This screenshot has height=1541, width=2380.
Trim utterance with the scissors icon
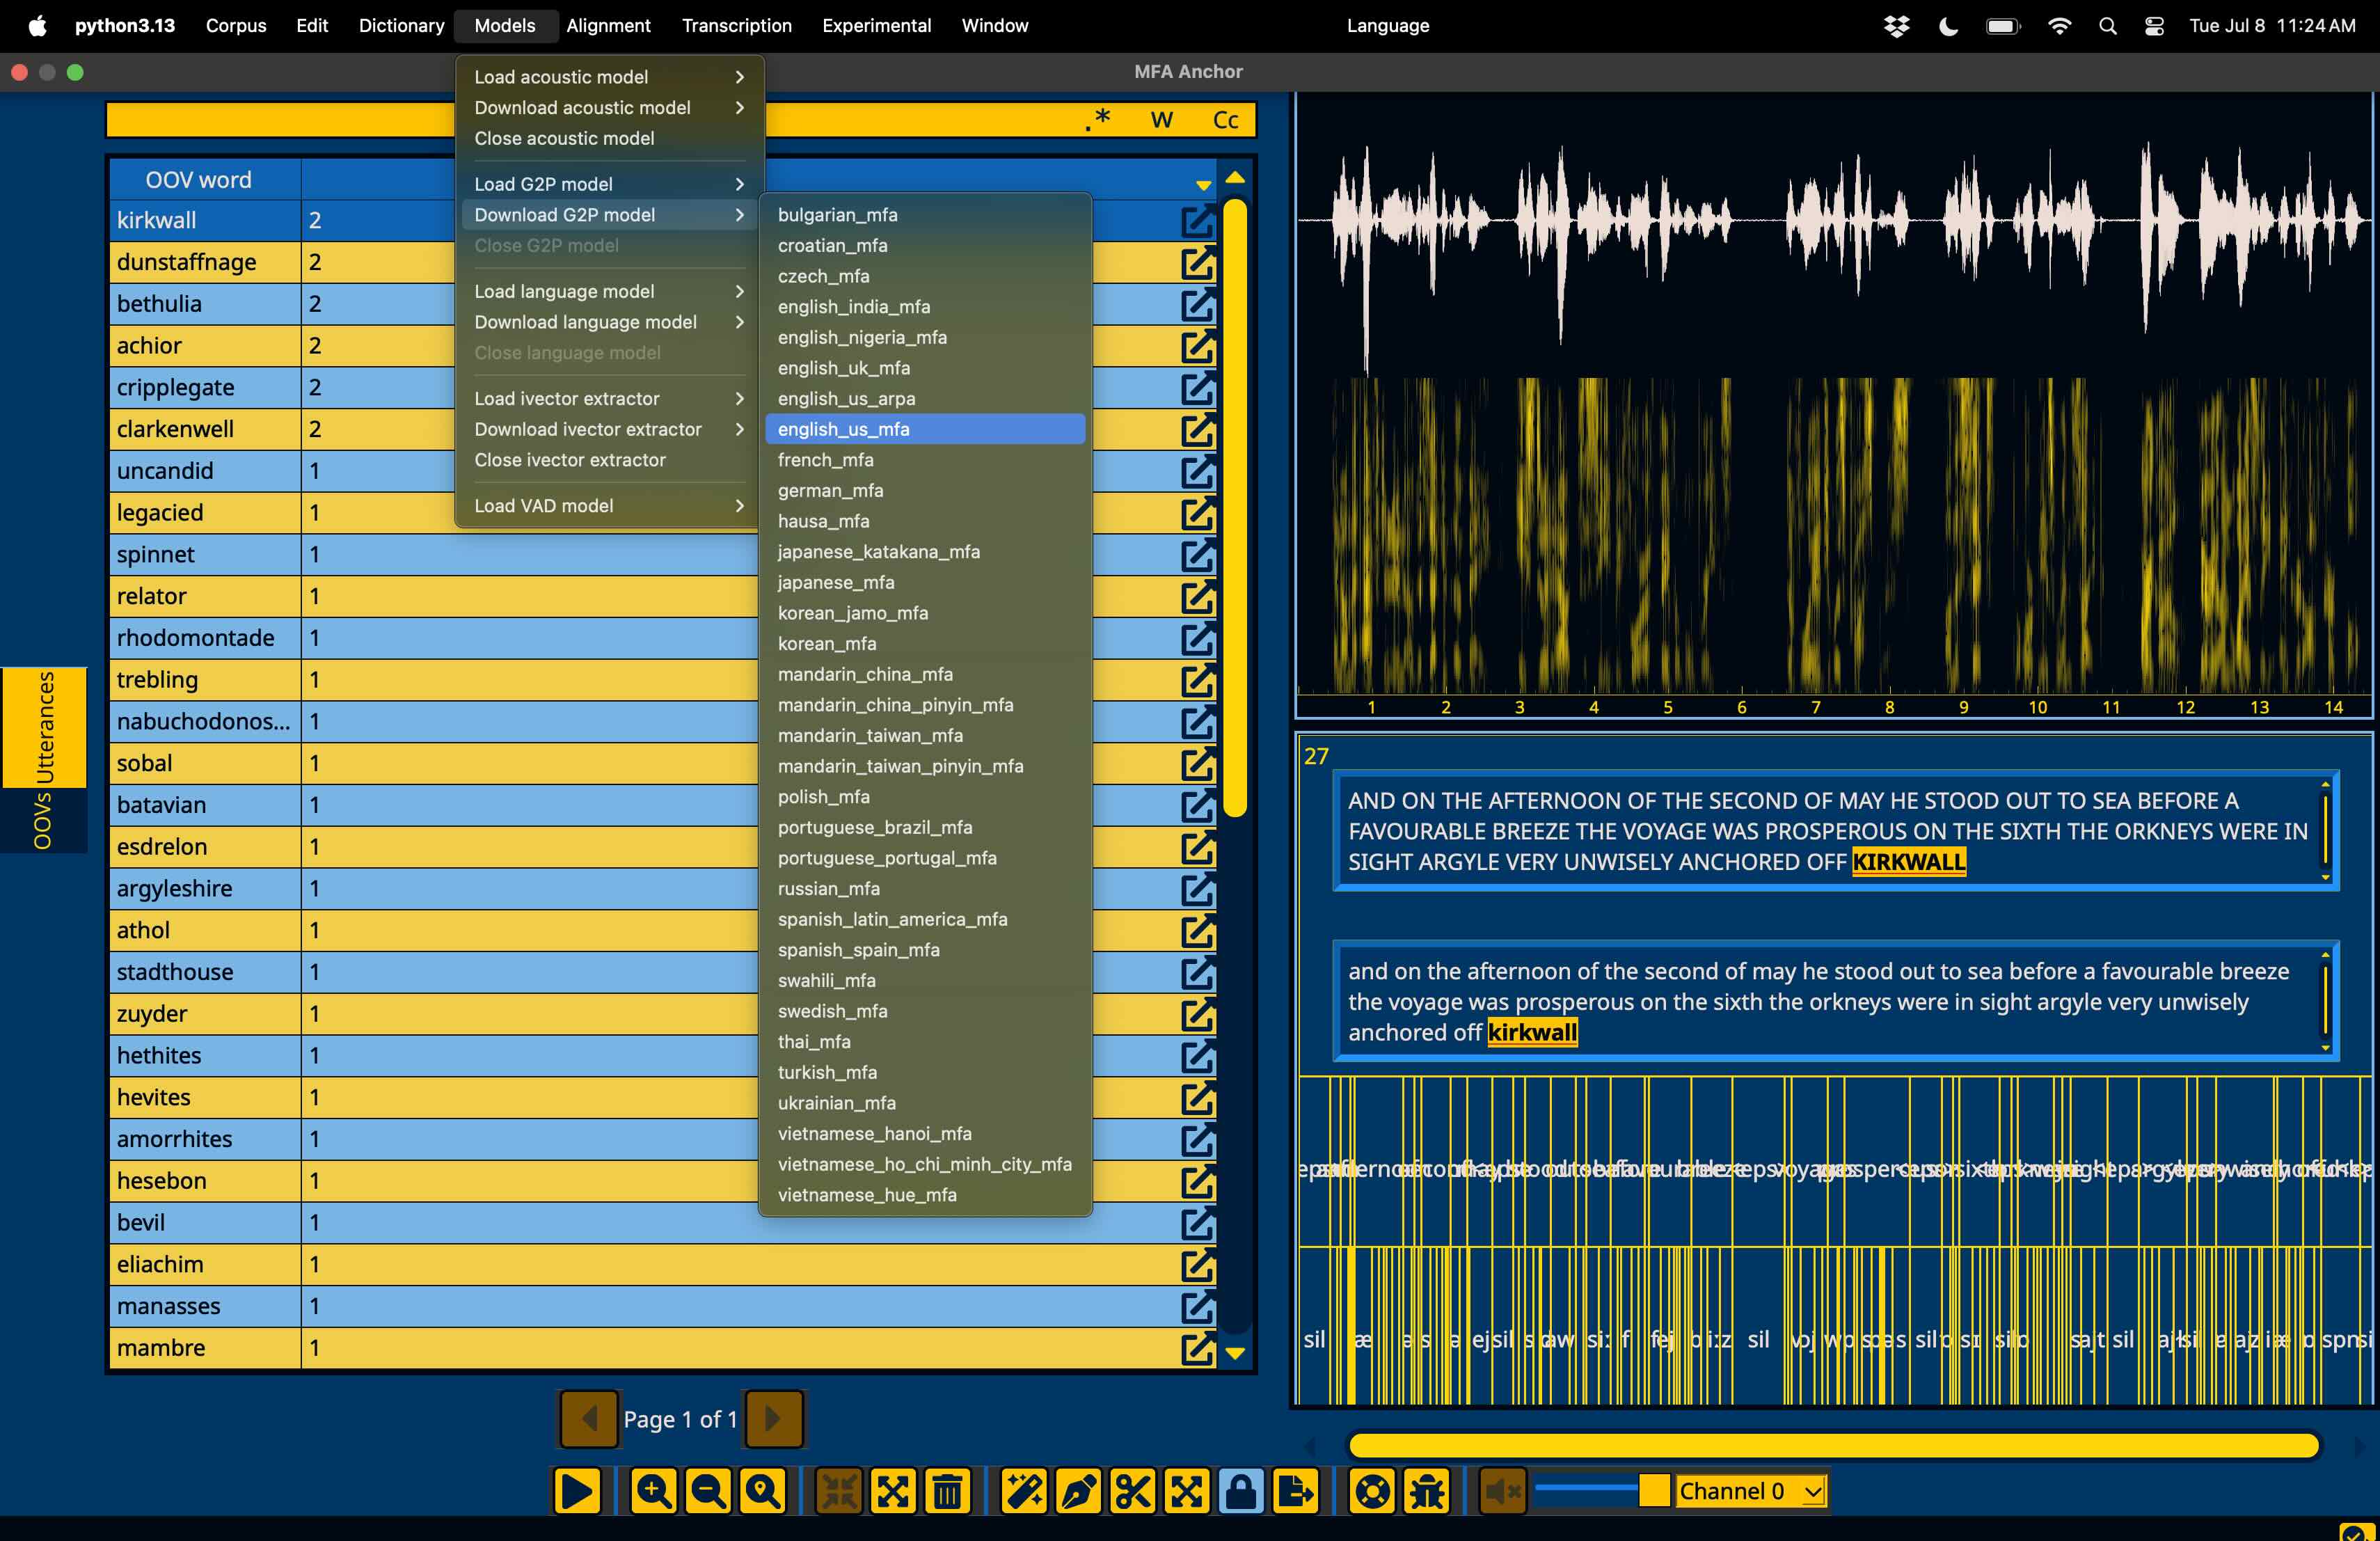pos(1133,1492)
